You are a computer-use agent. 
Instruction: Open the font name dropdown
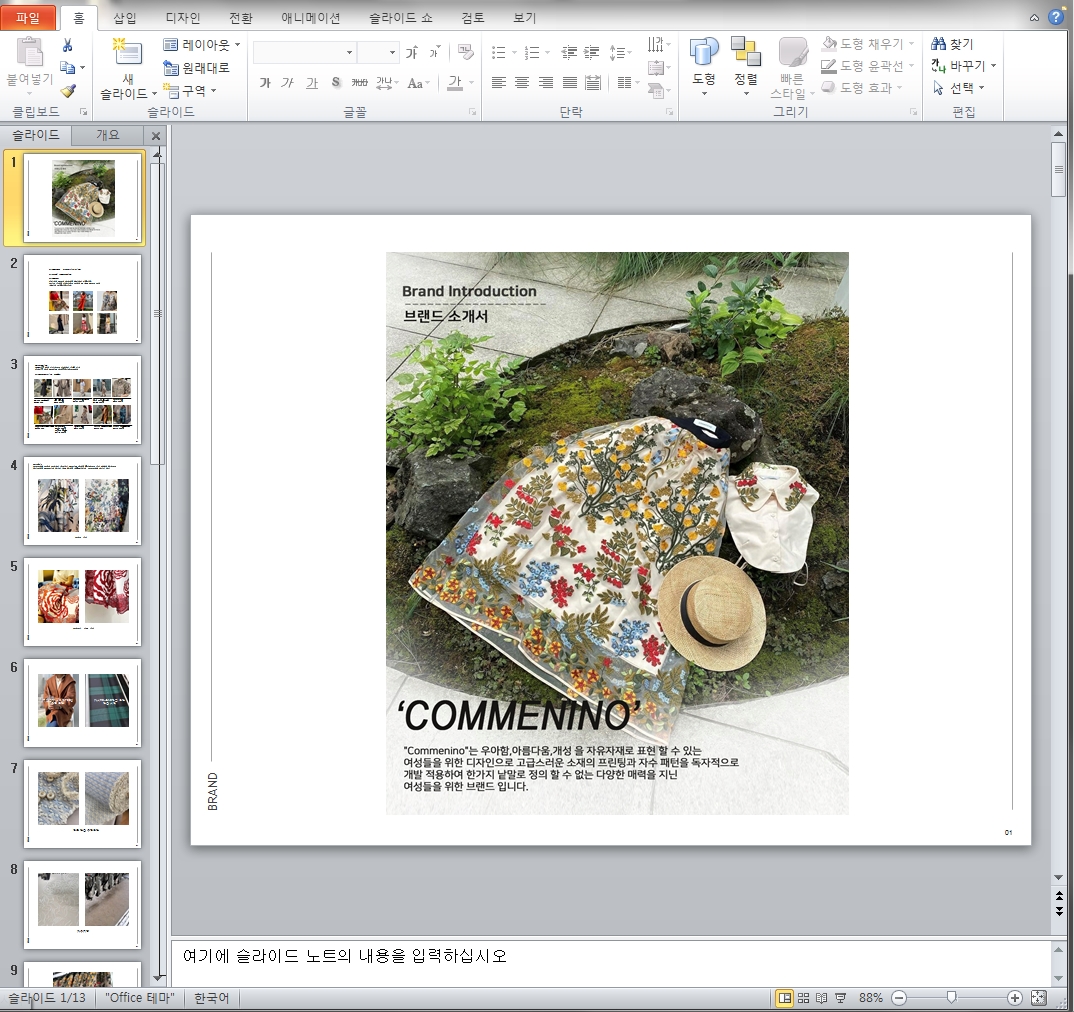coord(349,53)
